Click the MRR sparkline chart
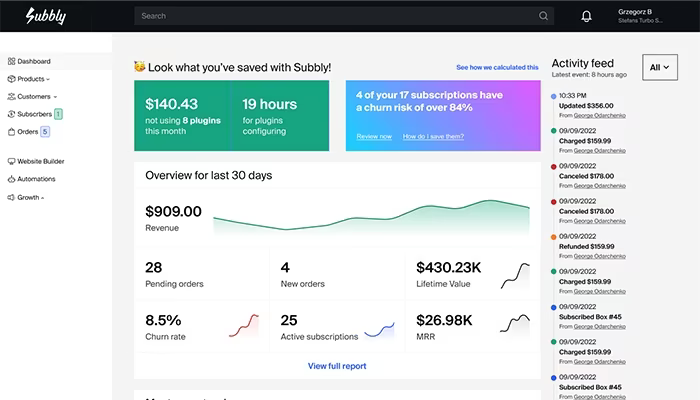Image resolution: width=700 pixels, height=400 pixels. [515, 323]
